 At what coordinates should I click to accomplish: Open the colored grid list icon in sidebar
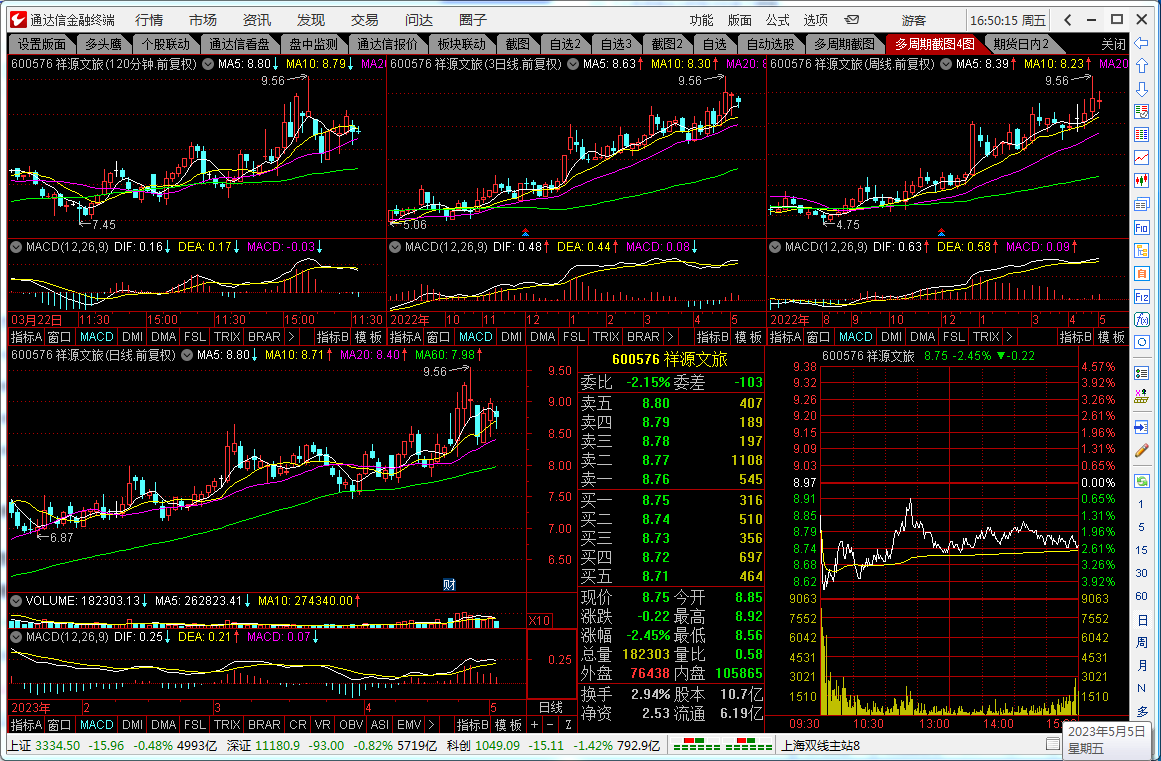(1142, 135)
